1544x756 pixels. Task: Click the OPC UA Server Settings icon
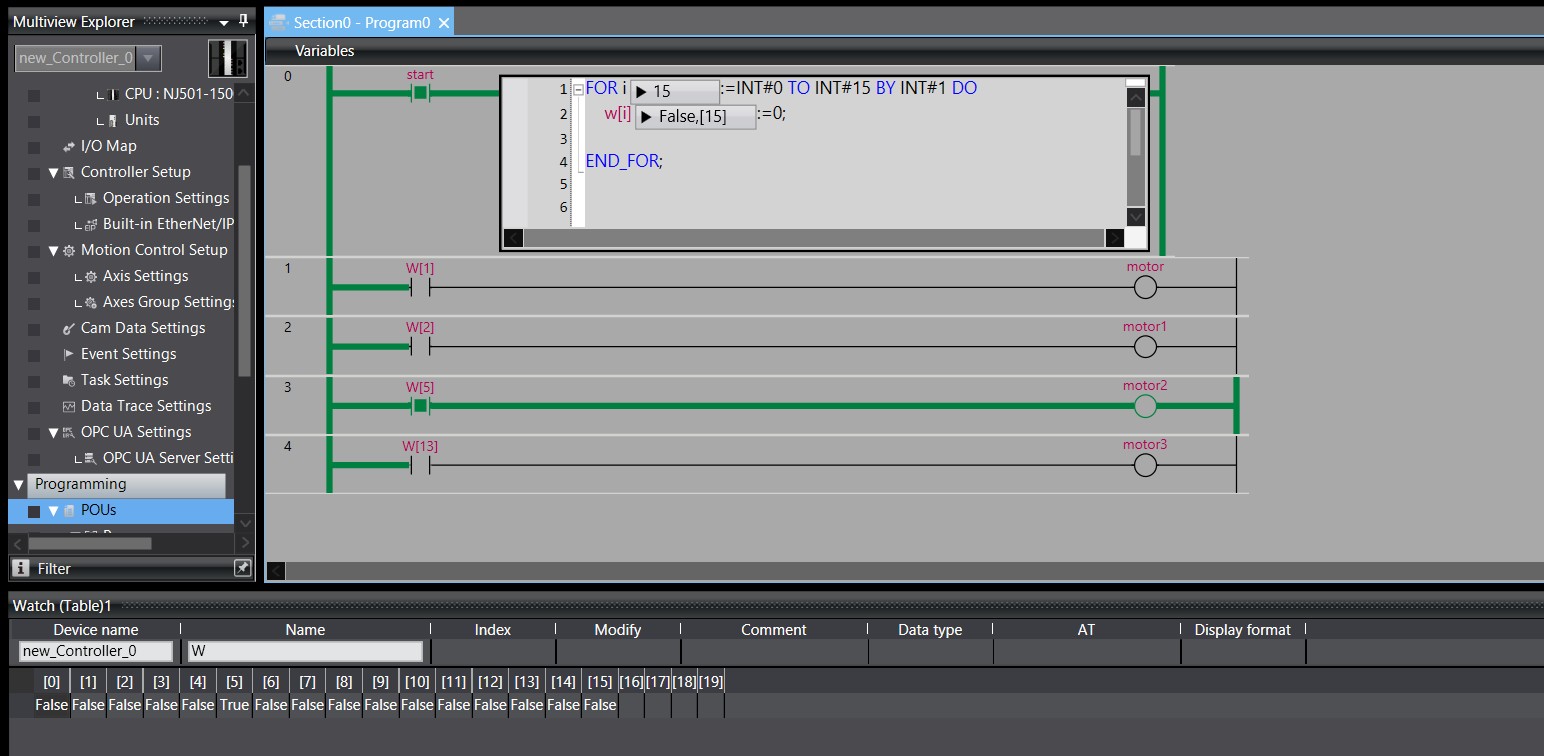(90, 458)
